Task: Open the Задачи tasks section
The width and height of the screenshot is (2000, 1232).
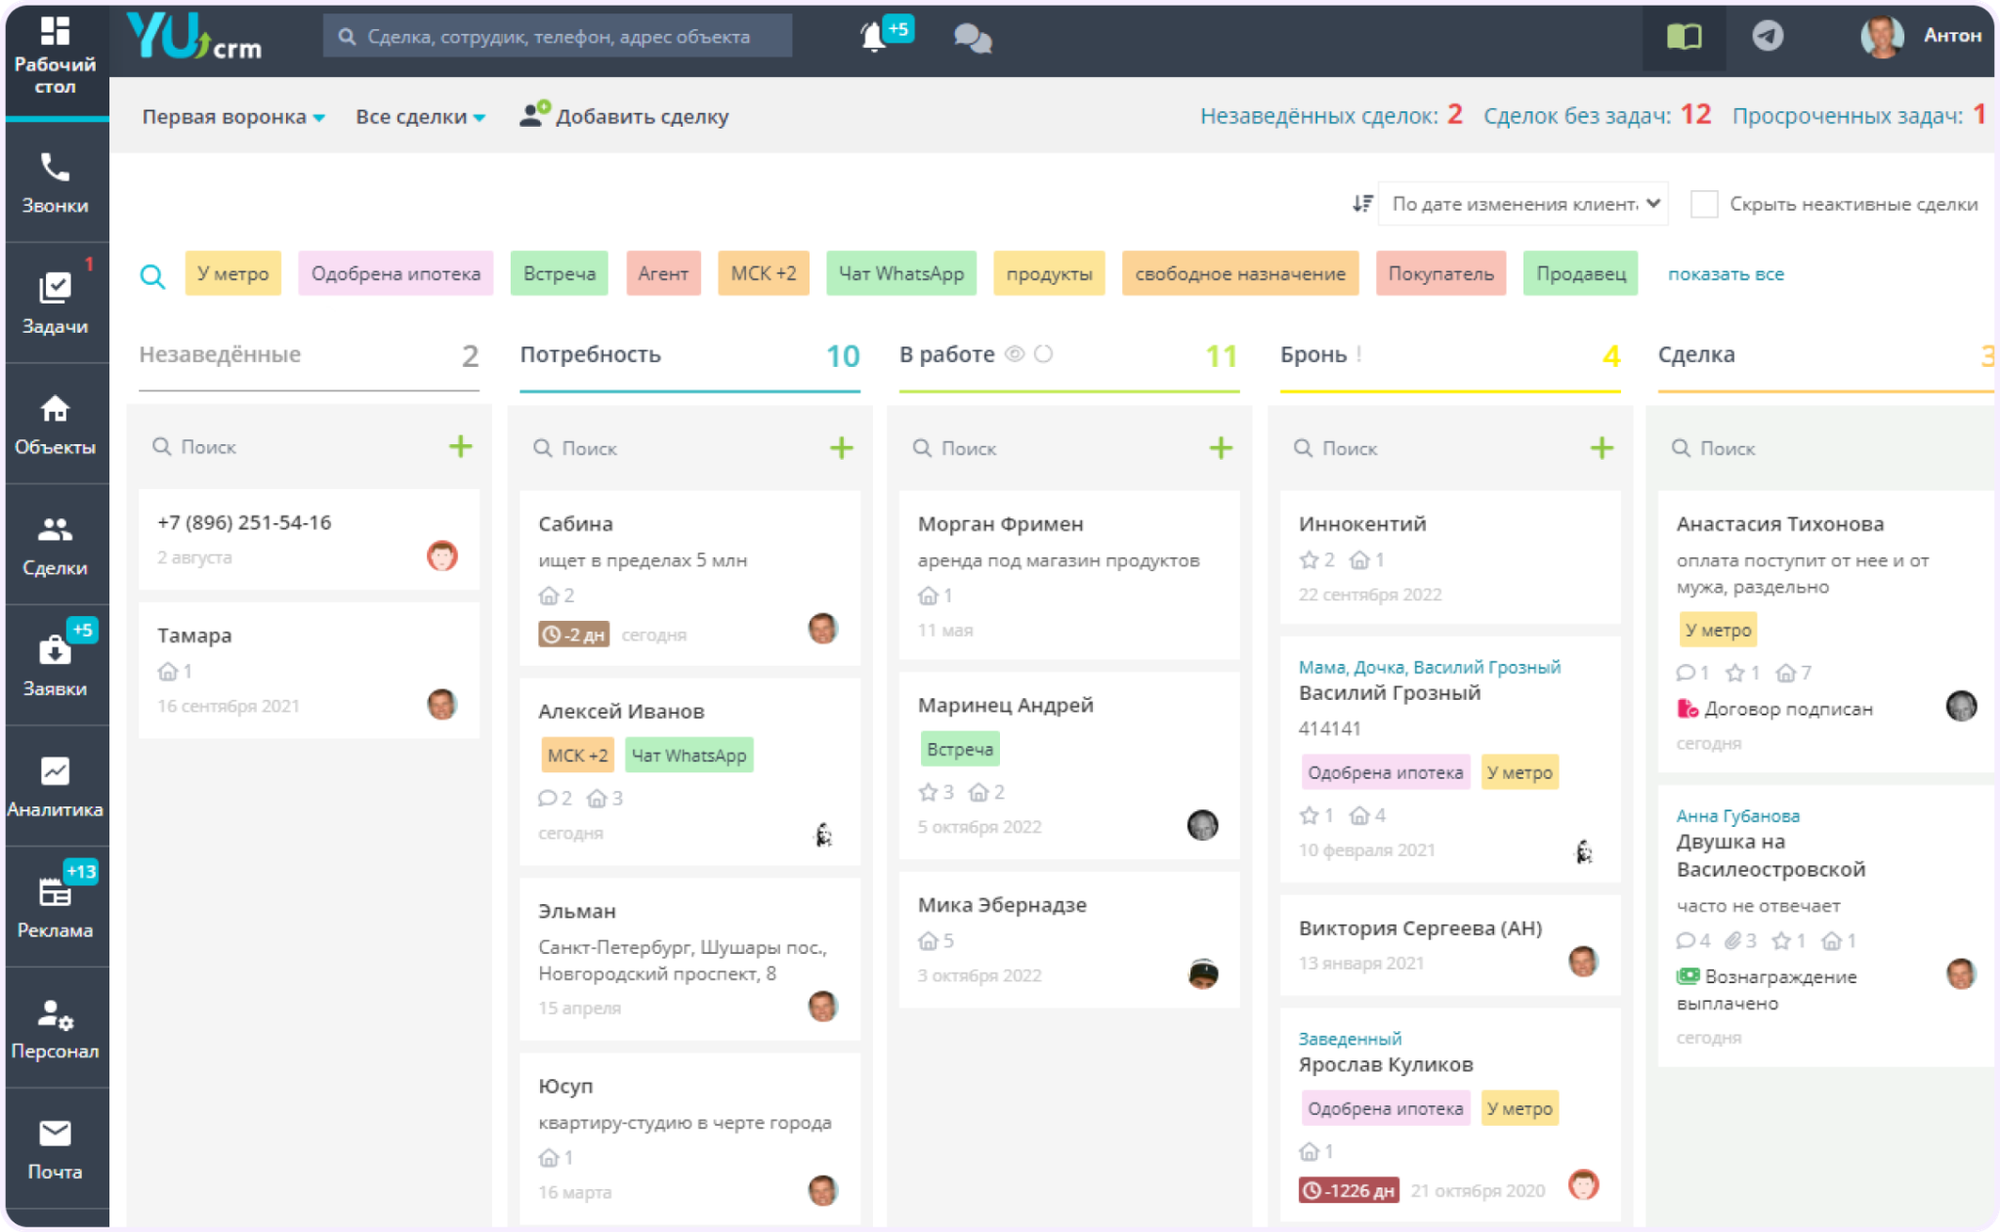Action: pos(55,303)
